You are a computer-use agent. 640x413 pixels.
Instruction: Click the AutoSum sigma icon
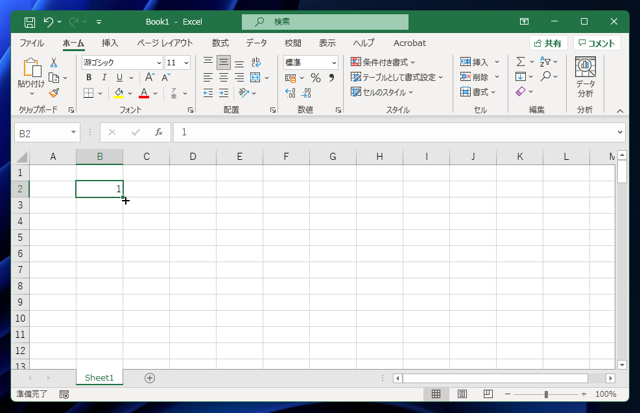(520, 62)
